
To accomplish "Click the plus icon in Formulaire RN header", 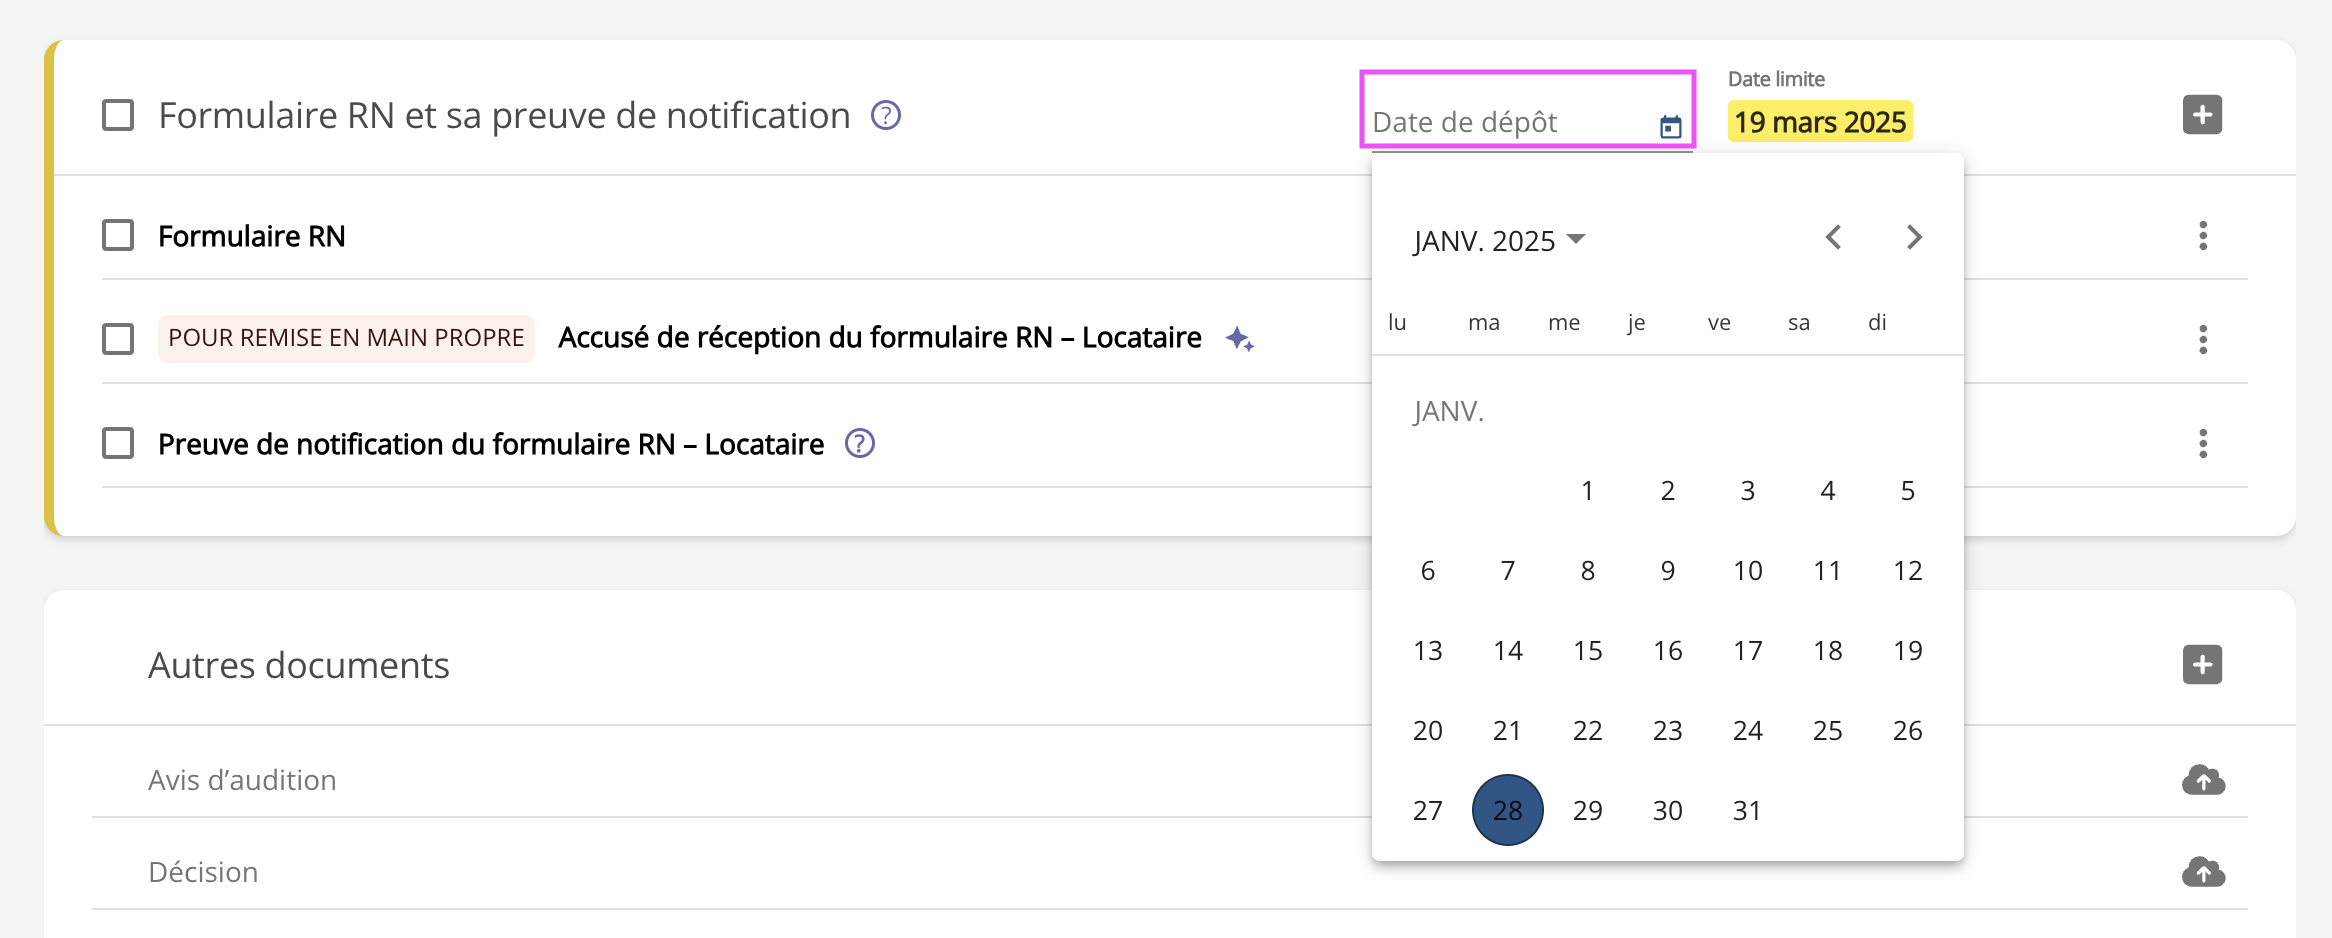I will [x=2201, y=115].
